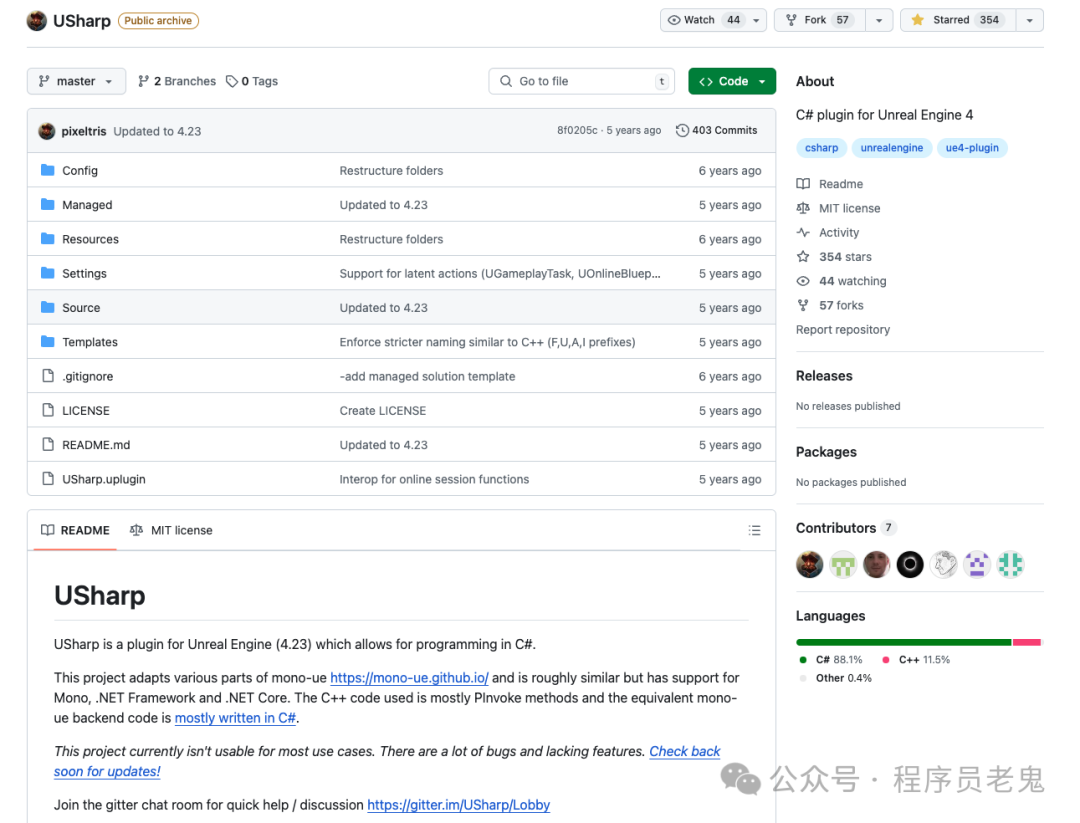Expand the Starred lists dropdown arrow

tap(1030, 21)
